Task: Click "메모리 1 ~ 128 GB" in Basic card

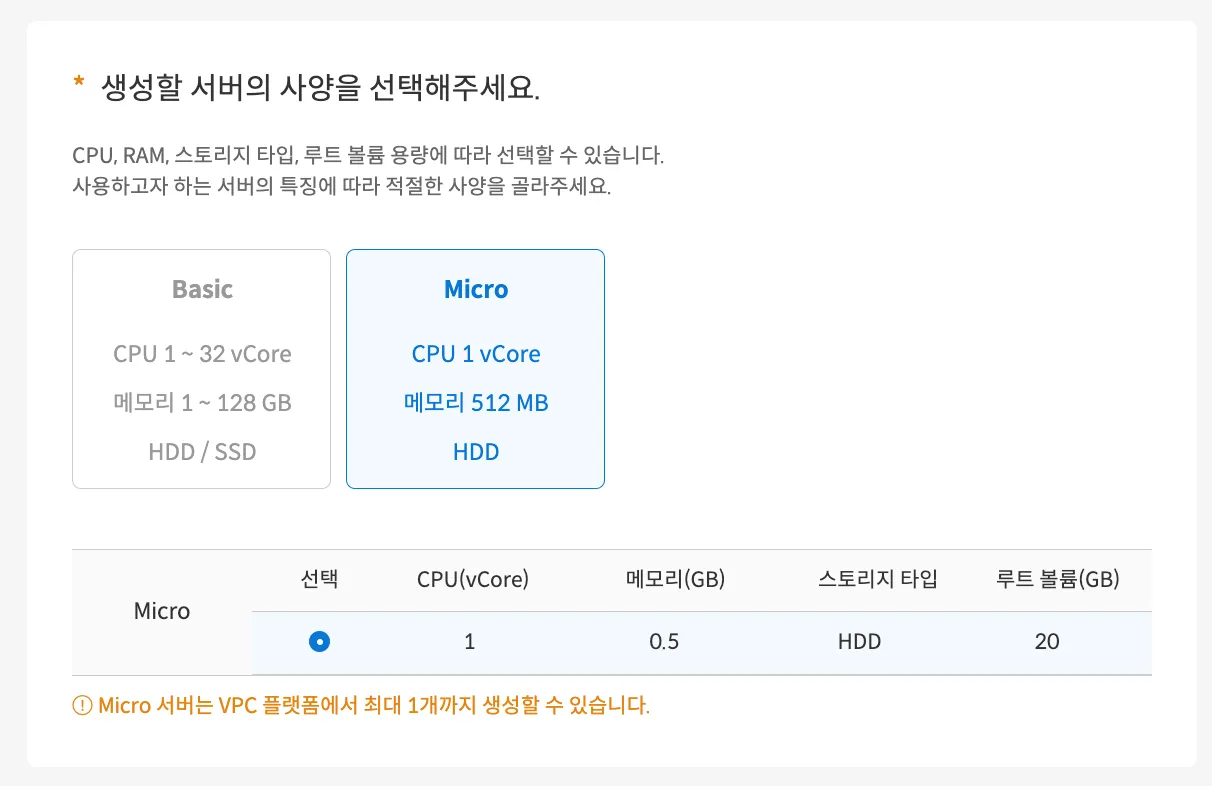Action: click(x=202, y=403)
